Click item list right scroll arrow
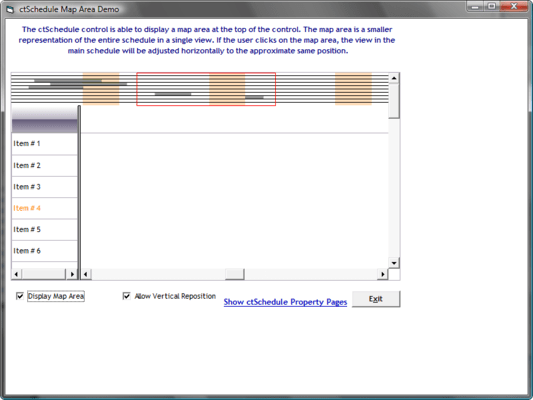 72,274
